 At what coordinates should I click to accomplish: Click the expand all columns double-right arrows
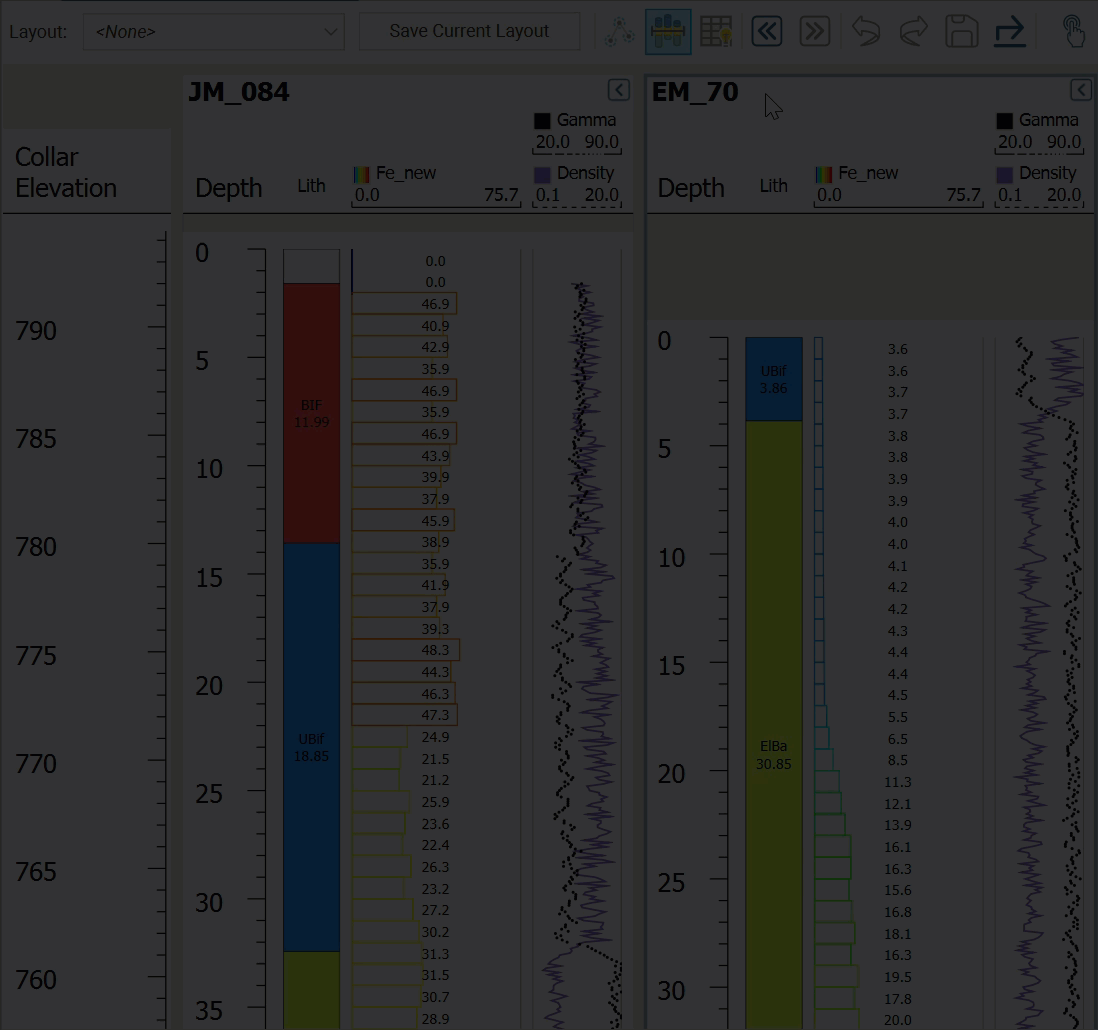tap(815, 32)
